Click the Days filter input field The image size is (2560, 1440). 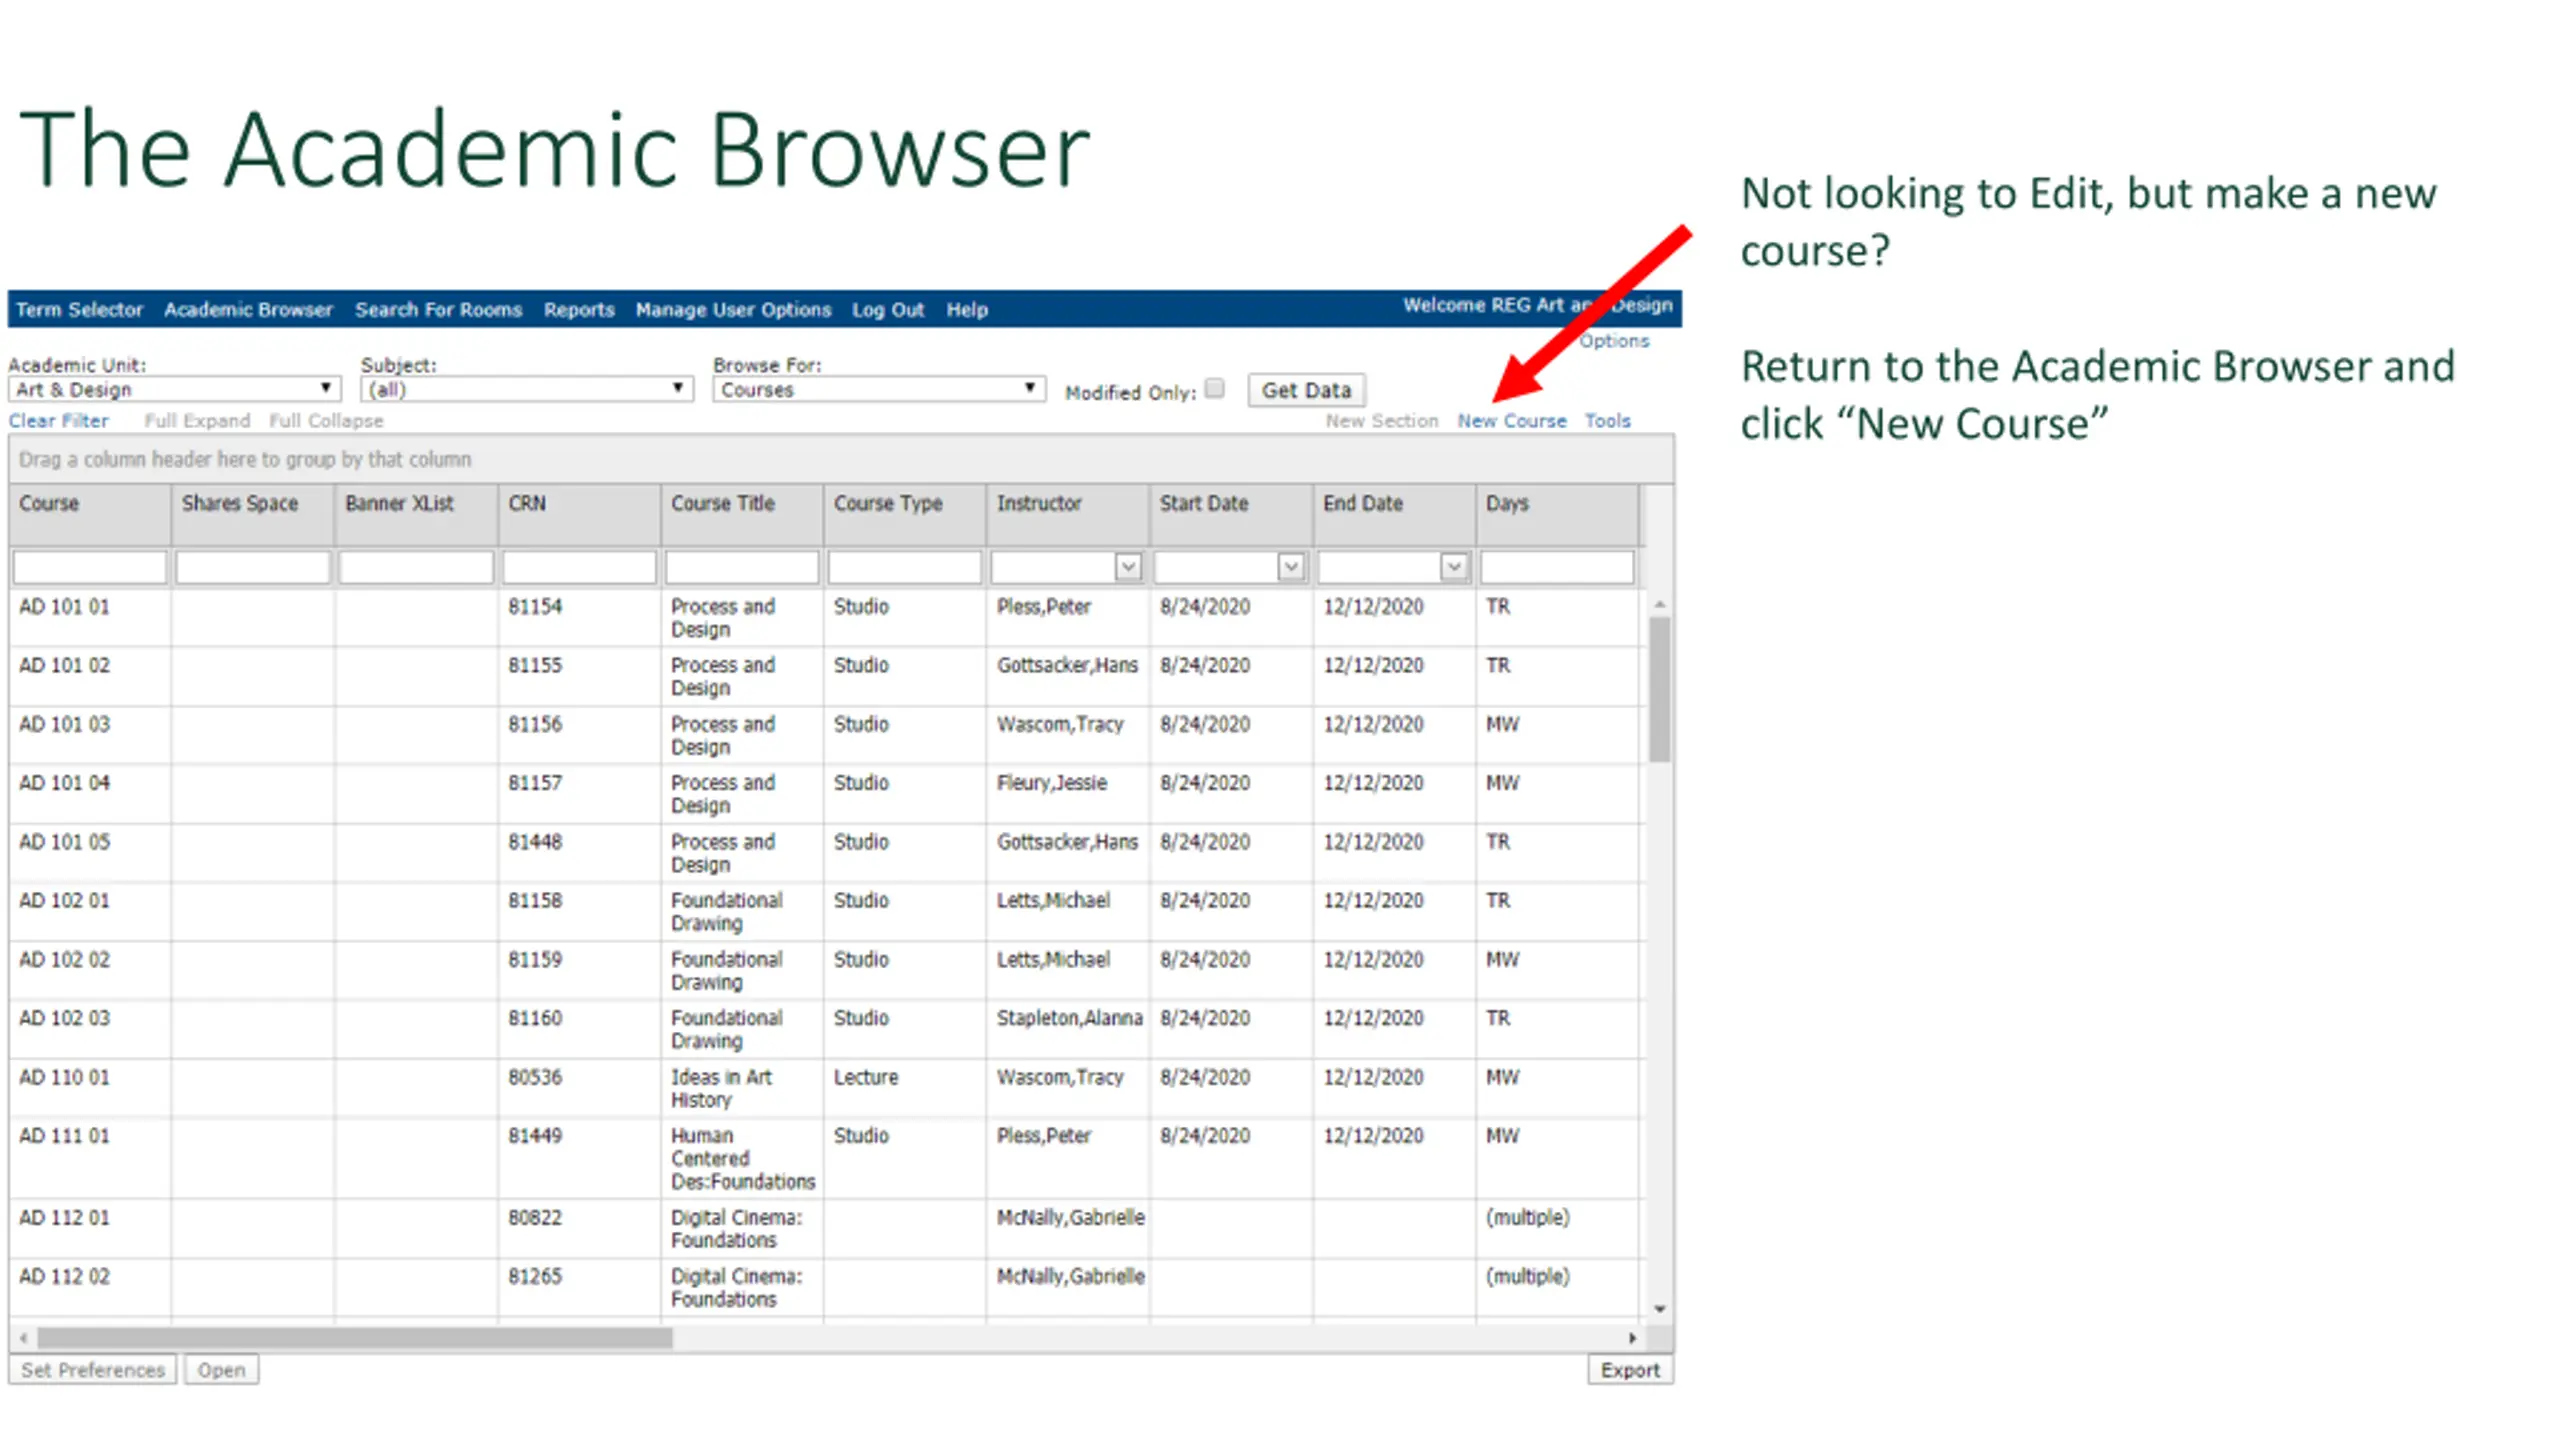1557,567
